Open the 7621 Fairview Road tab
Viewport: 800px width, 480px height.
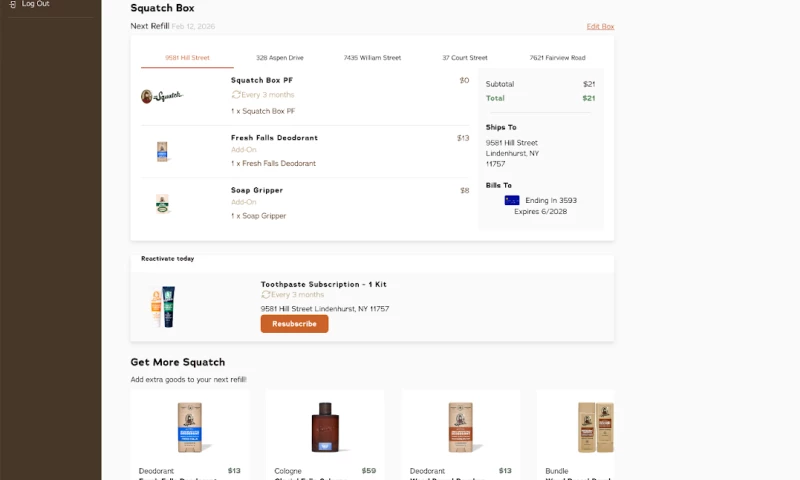point(557,58)
